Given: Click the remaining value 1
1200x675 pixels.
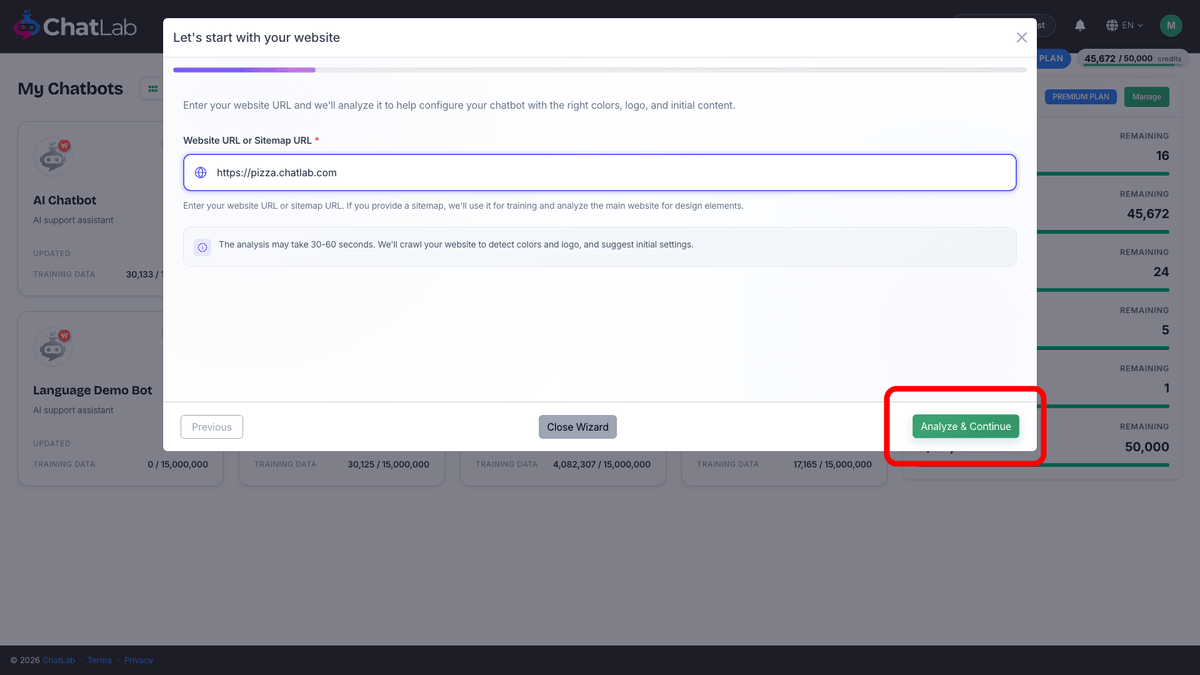Looking at the screenshot, I should (x=1166, y=388).
